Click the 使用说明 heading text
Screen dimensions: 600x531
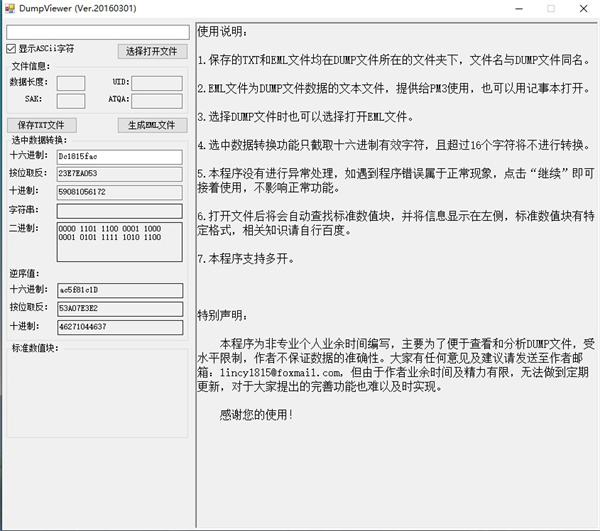[x=222, y=31]
